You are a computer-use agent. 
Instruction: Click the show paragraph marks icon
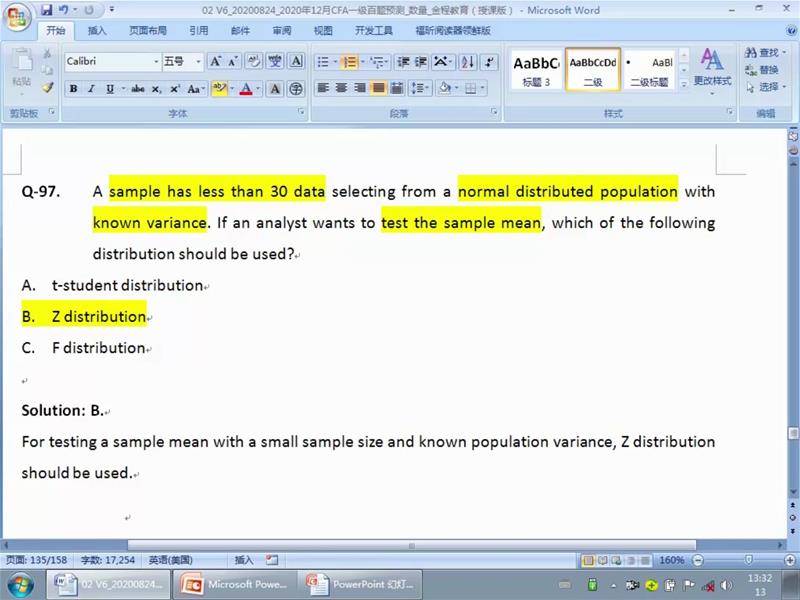coord(490,62)
